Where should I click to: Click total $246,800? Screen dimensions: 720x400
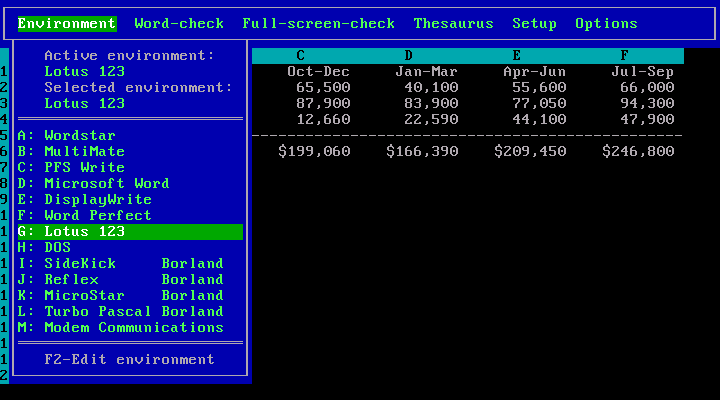pos(638,152)
